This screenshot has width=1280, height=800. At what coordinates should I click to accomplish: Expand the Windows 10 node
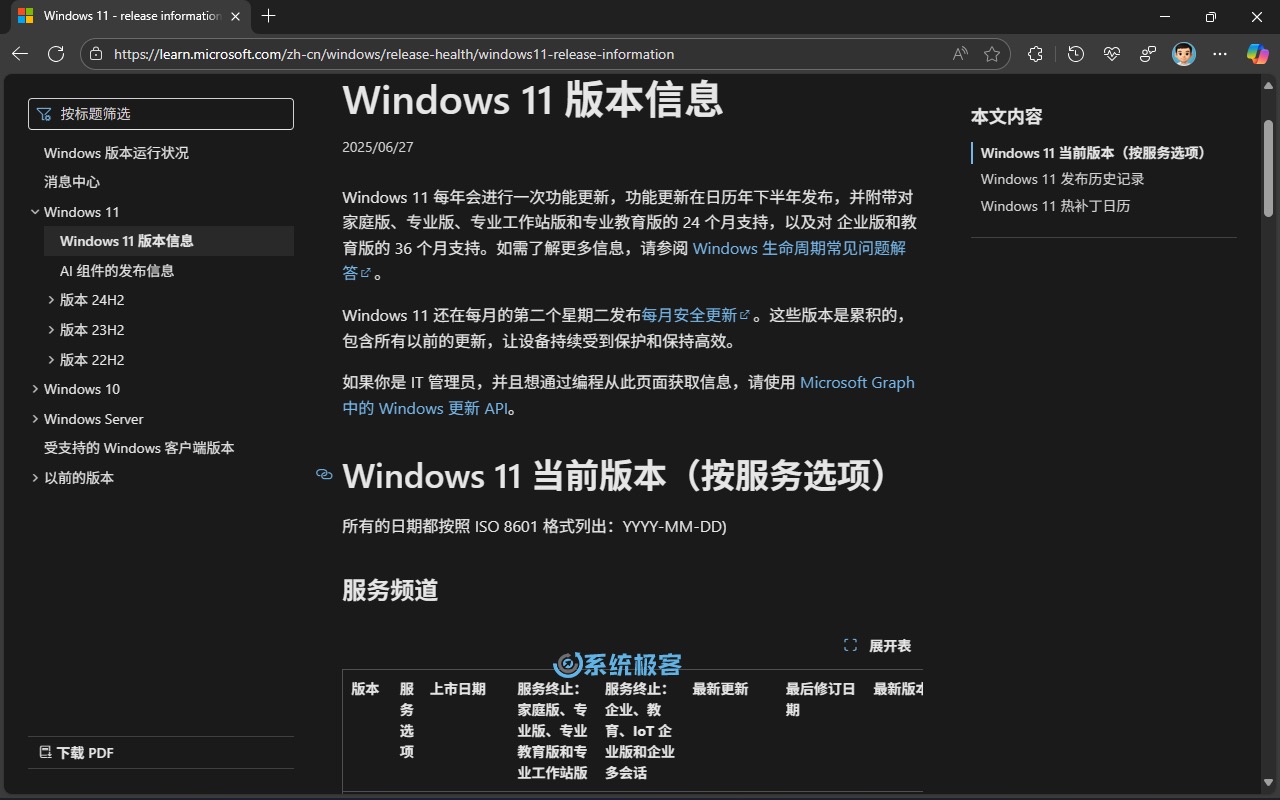click(35, 389)
